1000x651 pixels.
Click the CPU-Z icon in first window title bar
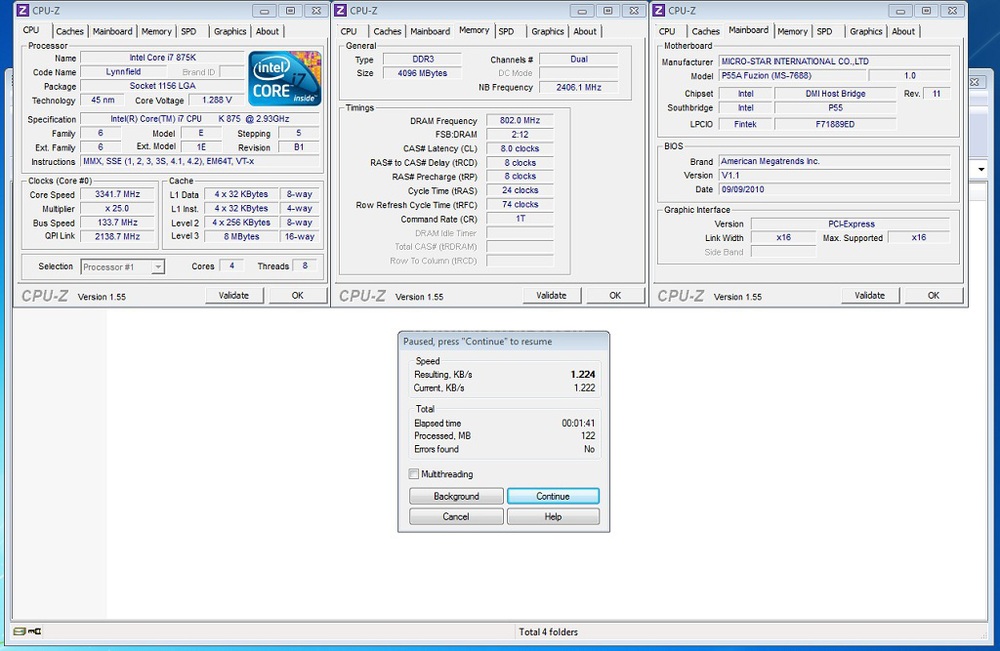click(22, 10)
